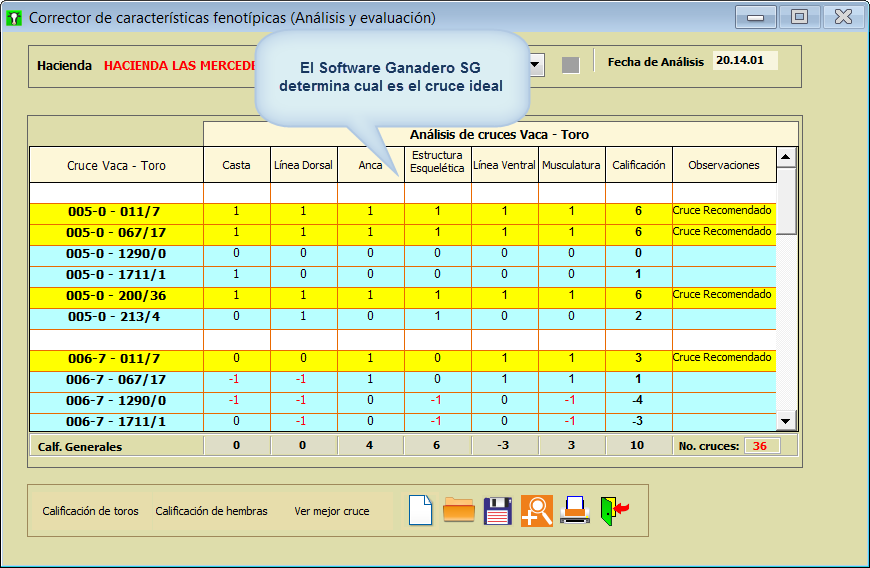Click the application icon in the title bar
The width and height of the screenshot is (870, 568).
click(x=14, y=18)
